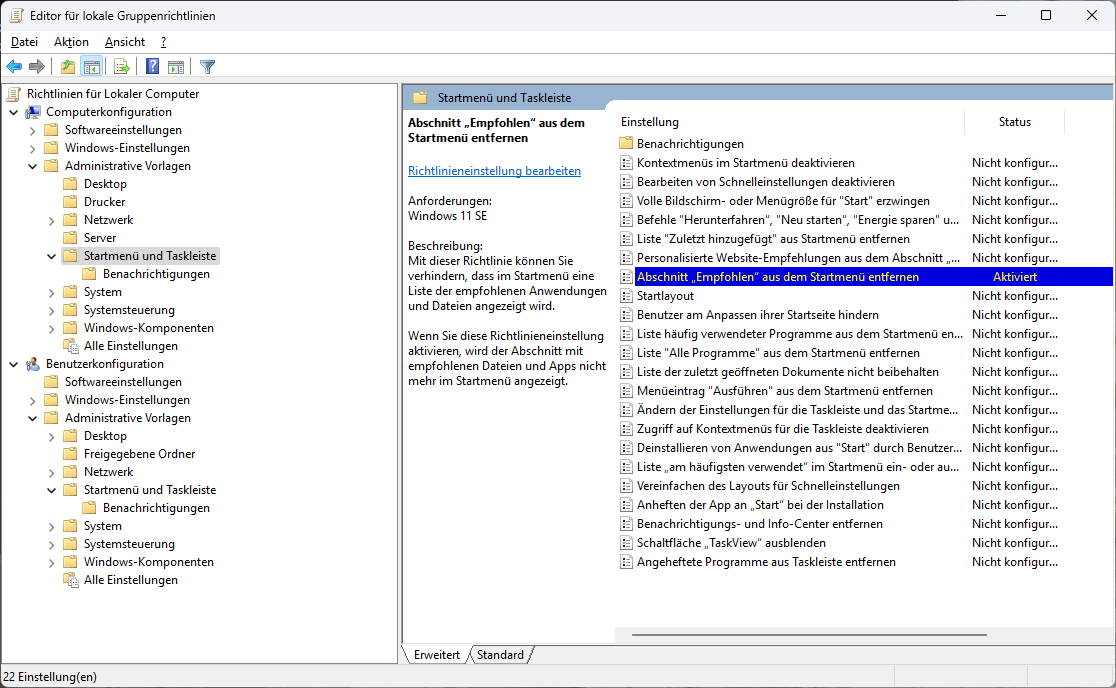The width and height of the screenshot is (1116, 688).
Task: Select System under Benutzerkonfiguration
Action: 102,526
